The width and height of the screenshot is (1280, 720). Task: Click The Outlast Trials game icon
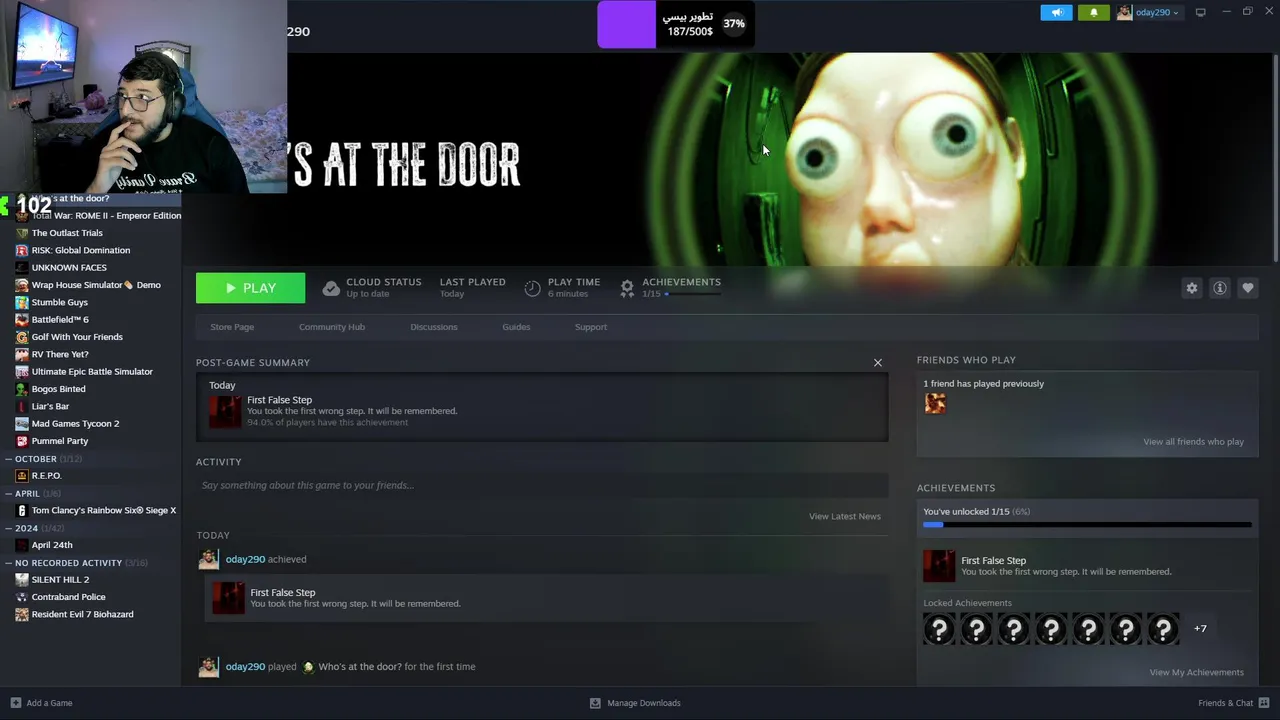click(x=22, y=233)
